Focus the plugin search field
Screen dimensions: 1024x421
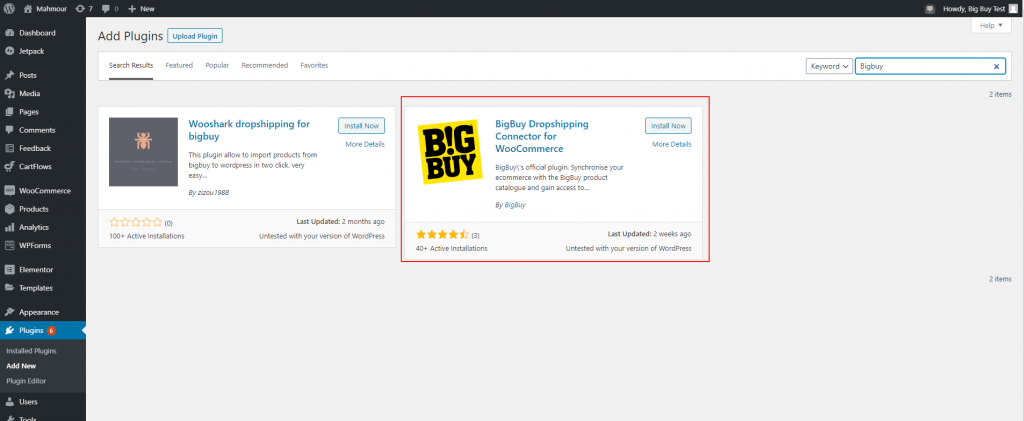tap(924, 66)
